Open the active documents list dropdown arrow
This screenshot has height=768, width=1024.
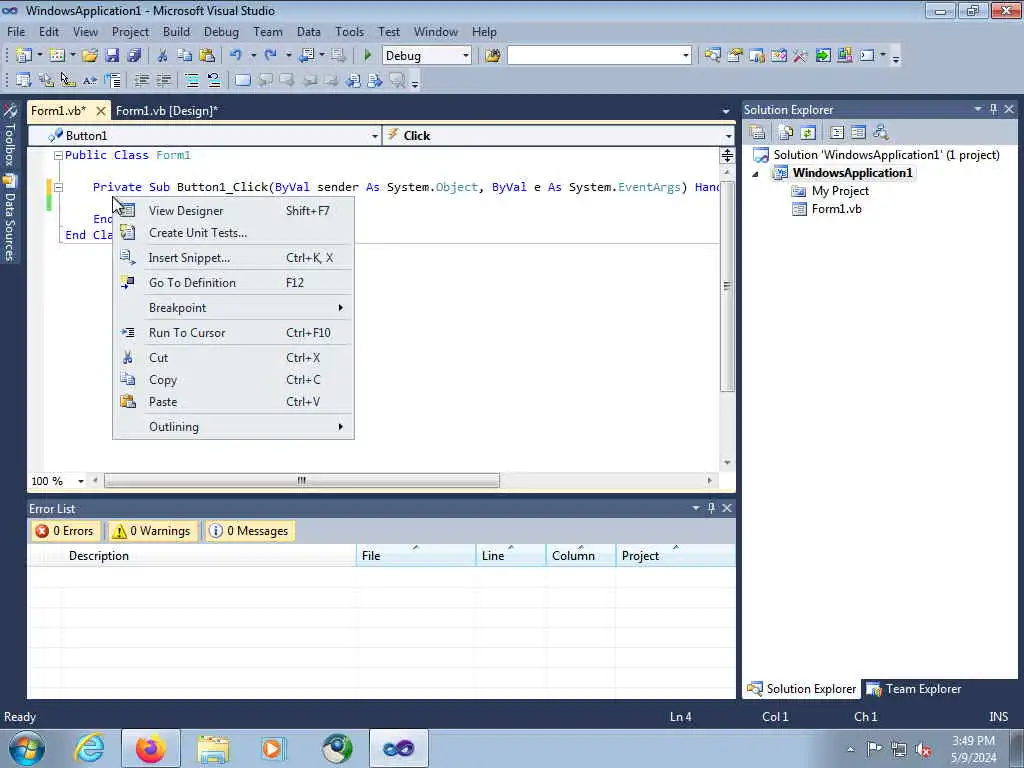[x=726, y=111]
